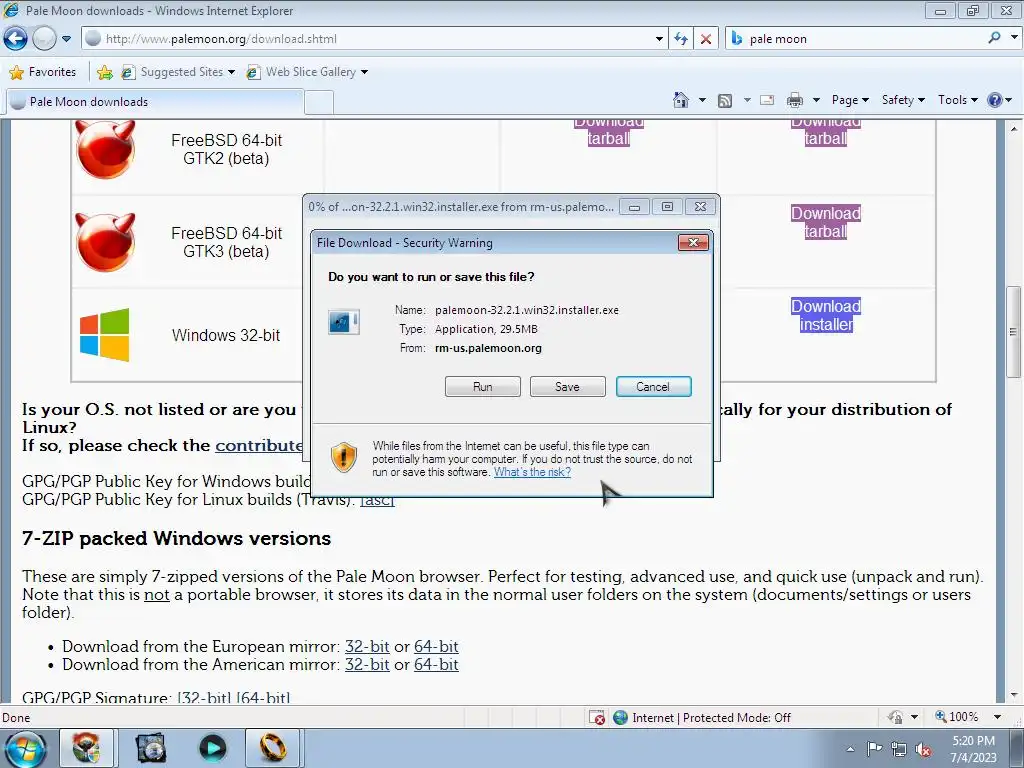
Task: Open the Tools menu
Action: point(957,100)
